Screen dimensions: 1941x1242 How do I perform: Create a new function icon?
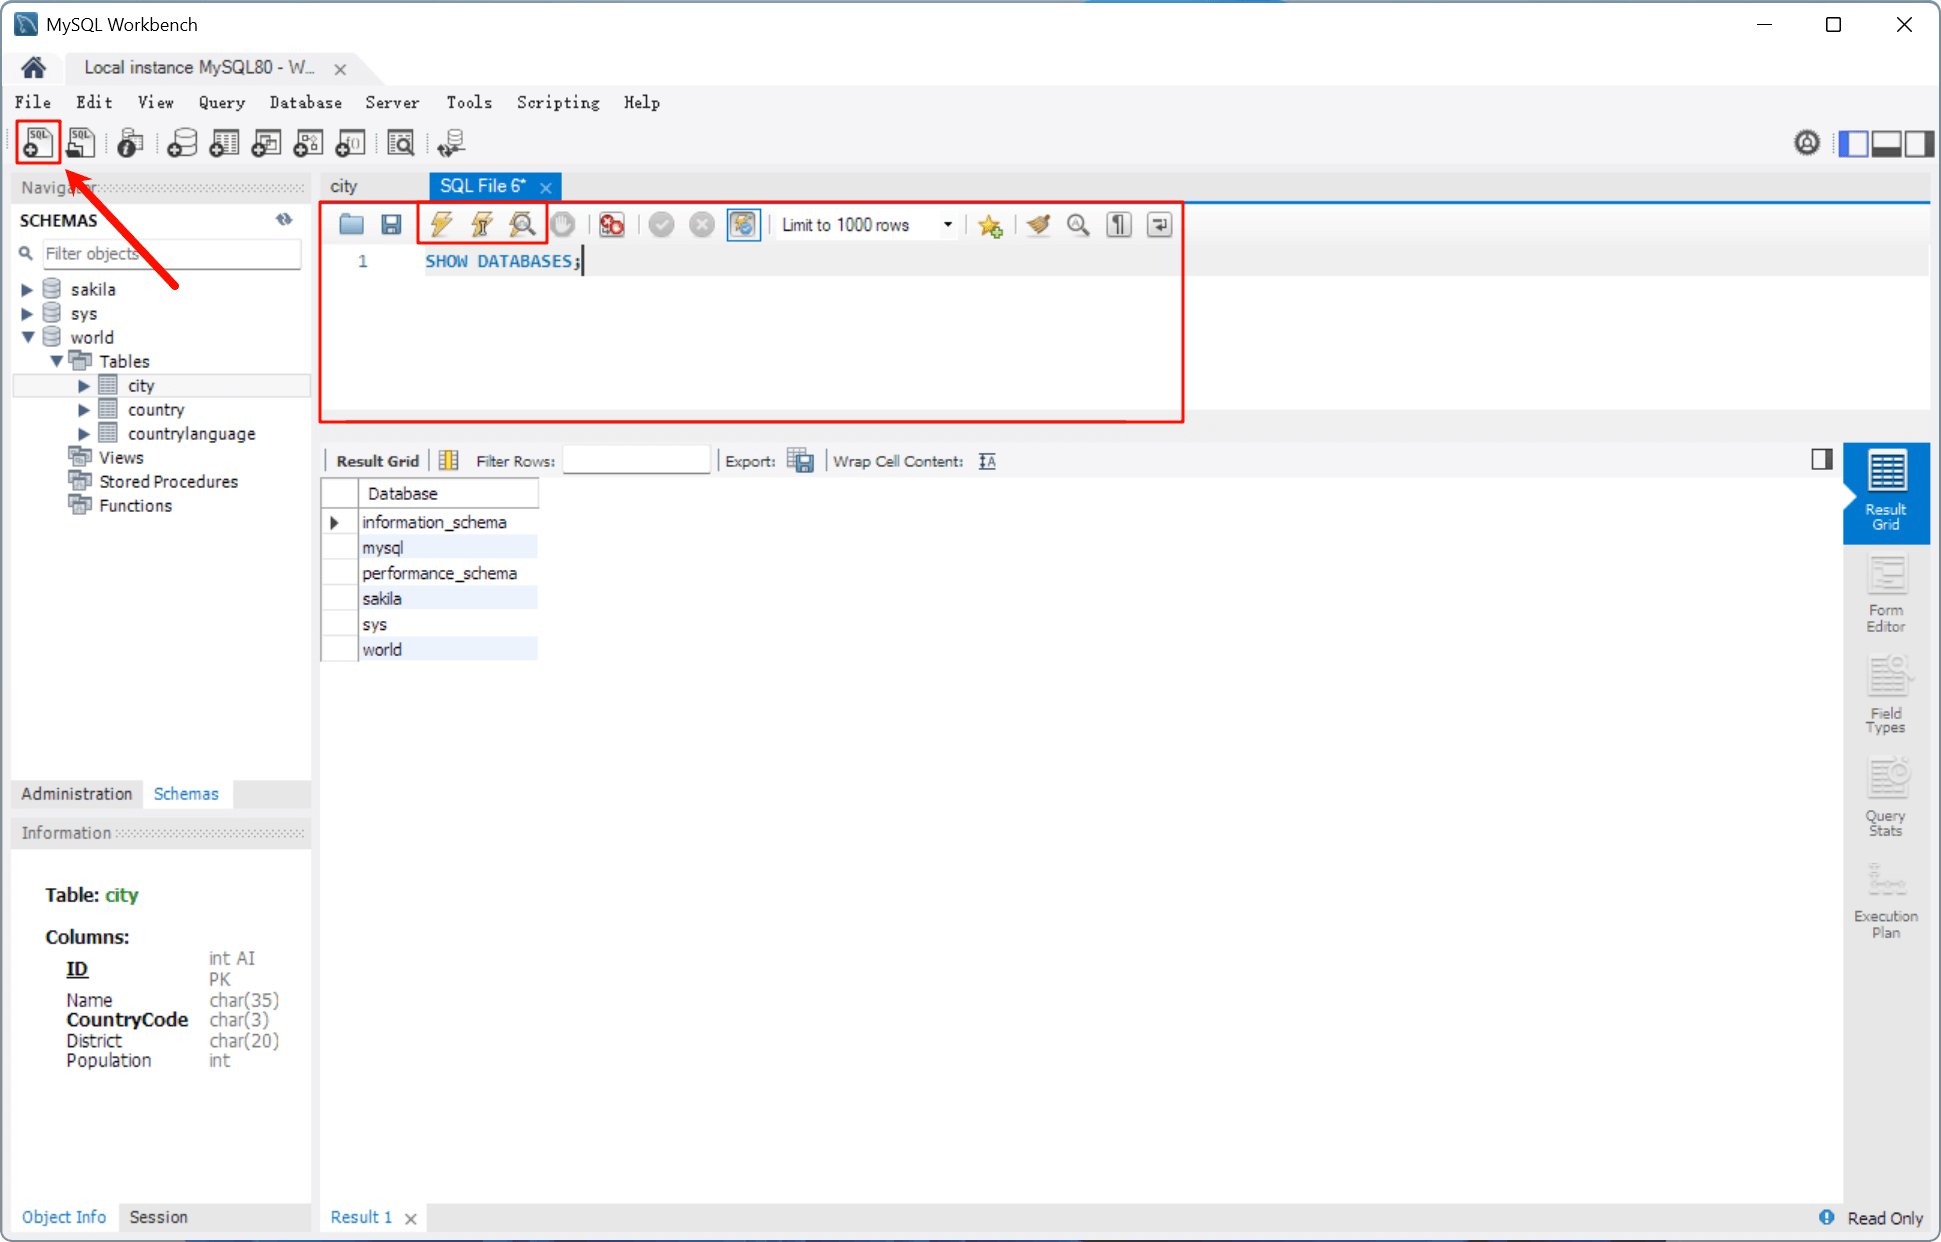pyautogui.click(x=350, y=143)
